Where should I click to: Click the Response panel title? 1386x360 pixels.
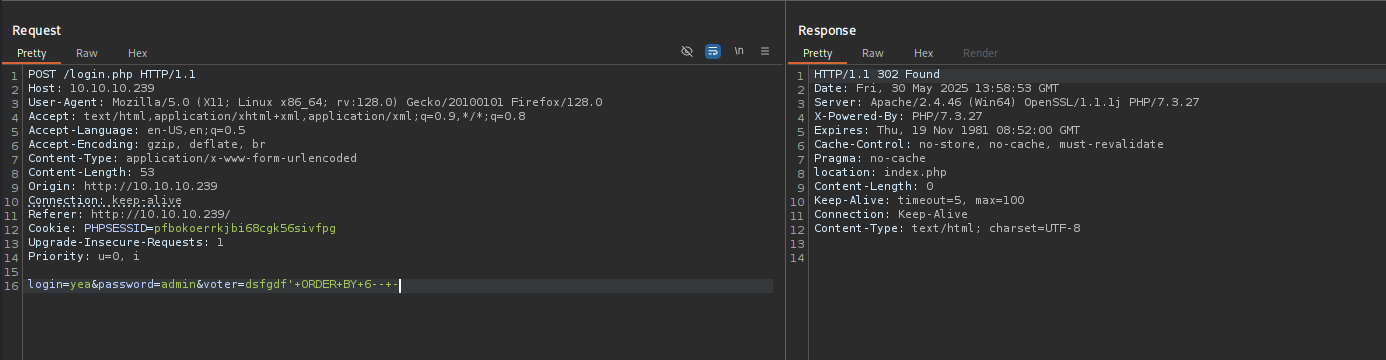point(827,31)
